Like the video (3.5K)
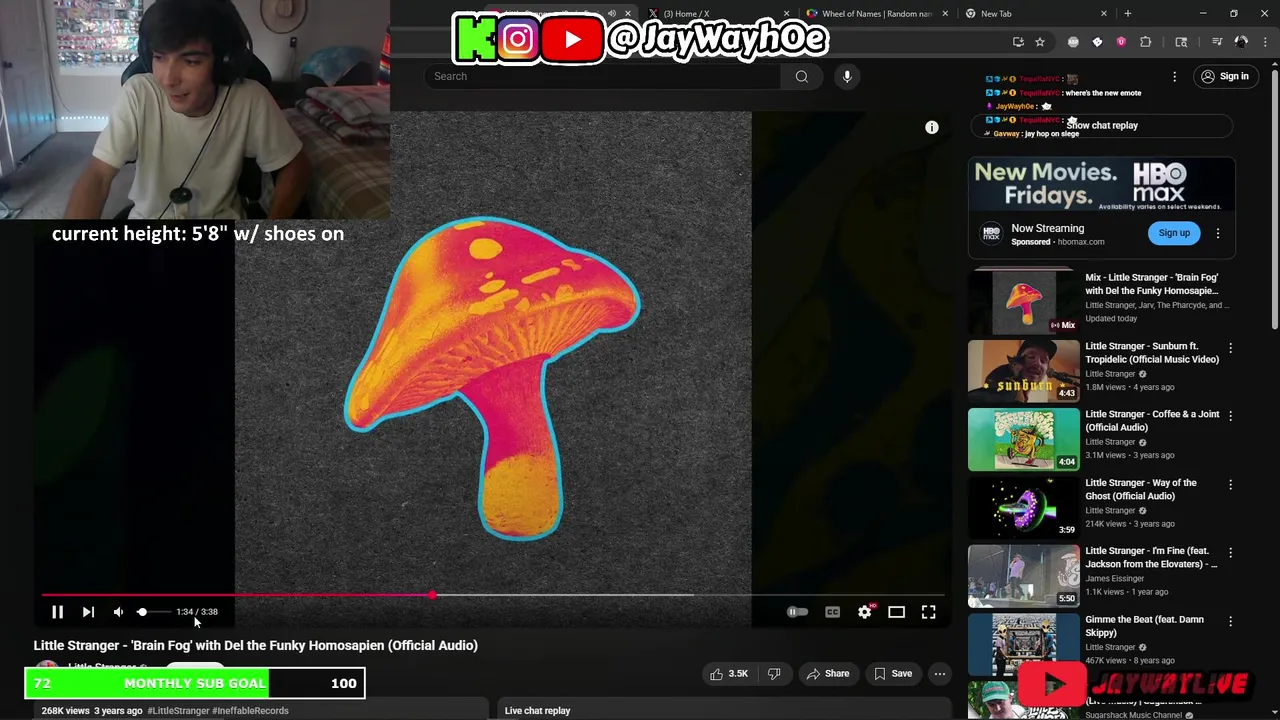The height and width of the screenshot is (720, 1280). point(729,674)
